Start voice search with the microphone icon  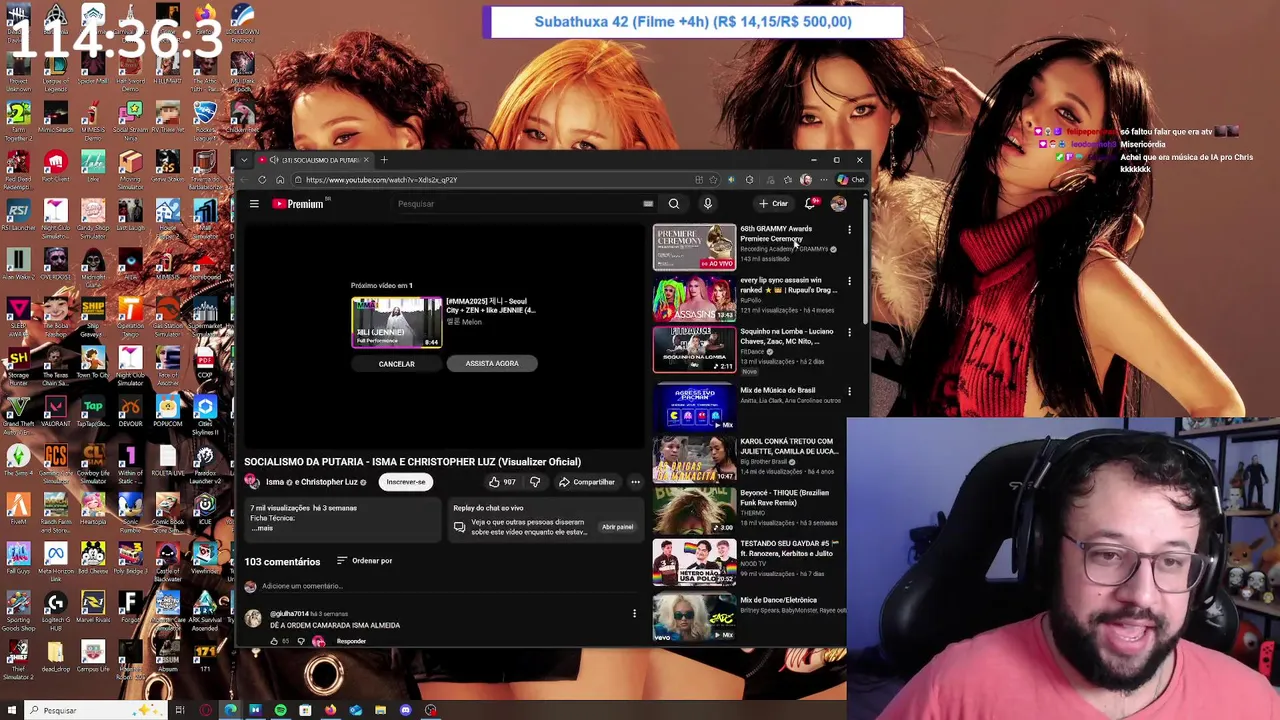click(x=707, y=204)
